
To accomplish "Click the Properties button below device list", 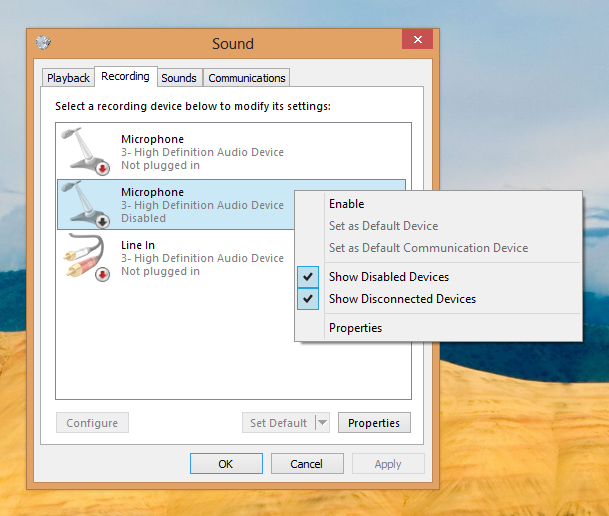I will 374,423.
